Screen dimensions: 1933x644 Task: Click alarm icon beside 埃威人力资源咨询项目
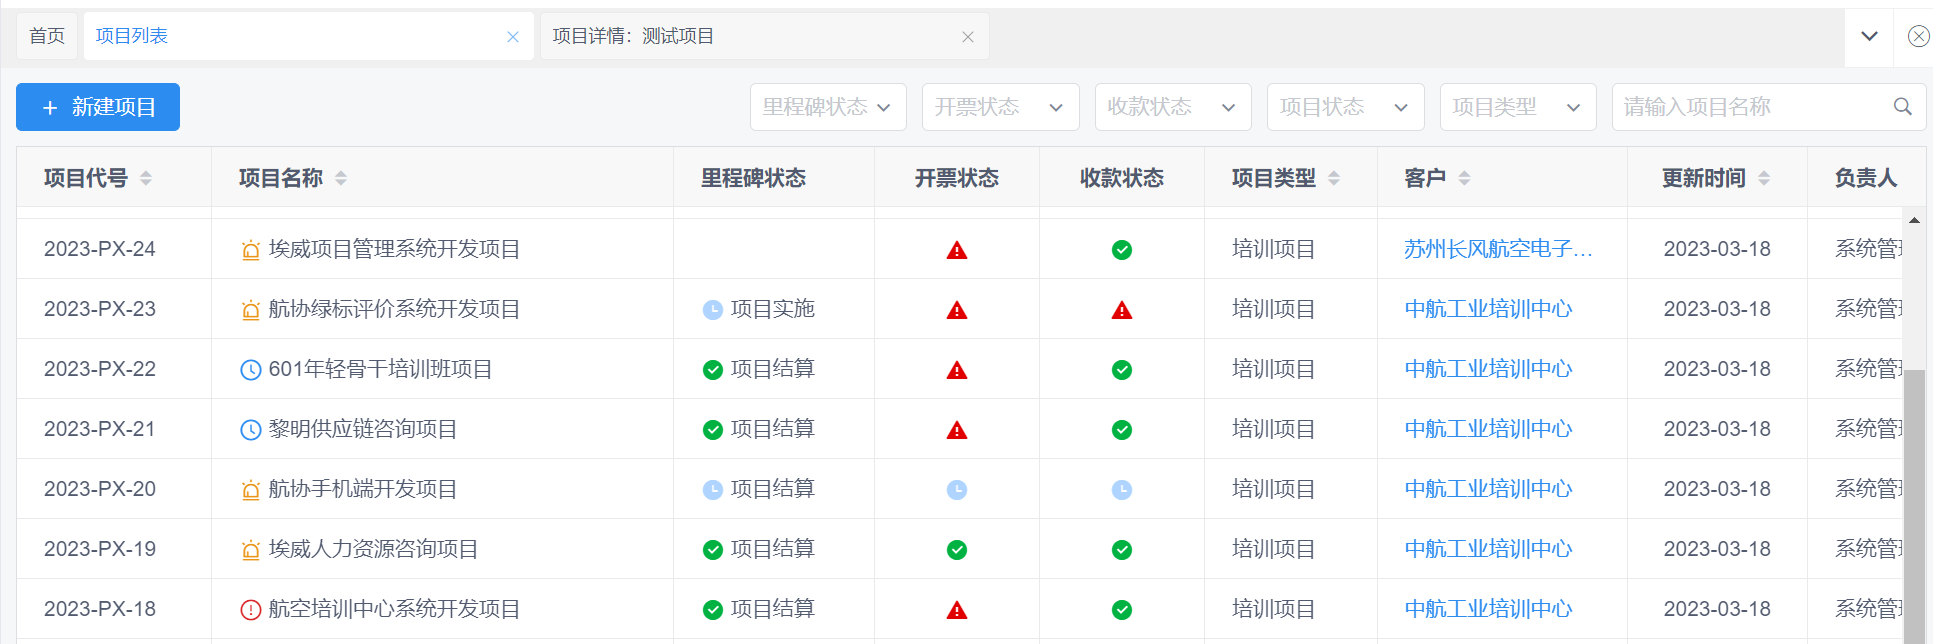[x=250, y=550]
